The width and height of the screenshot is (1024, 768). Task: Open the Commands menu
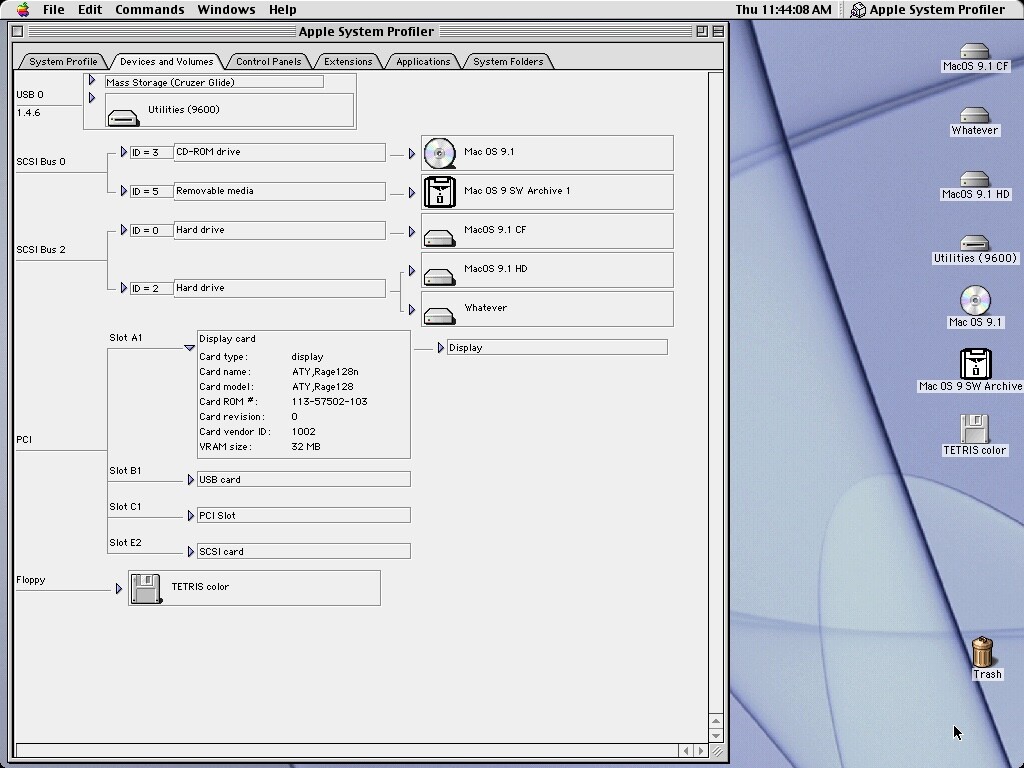point(150,9)
